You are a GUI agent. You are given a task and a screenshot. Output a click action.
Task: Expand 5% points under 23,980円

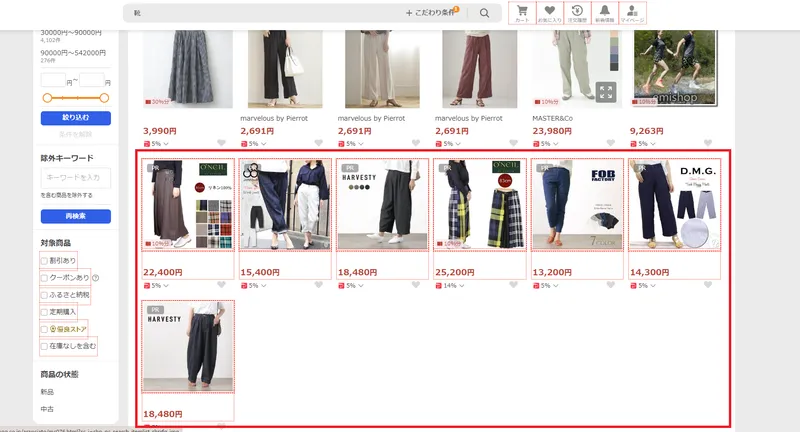tap(546, 144)
